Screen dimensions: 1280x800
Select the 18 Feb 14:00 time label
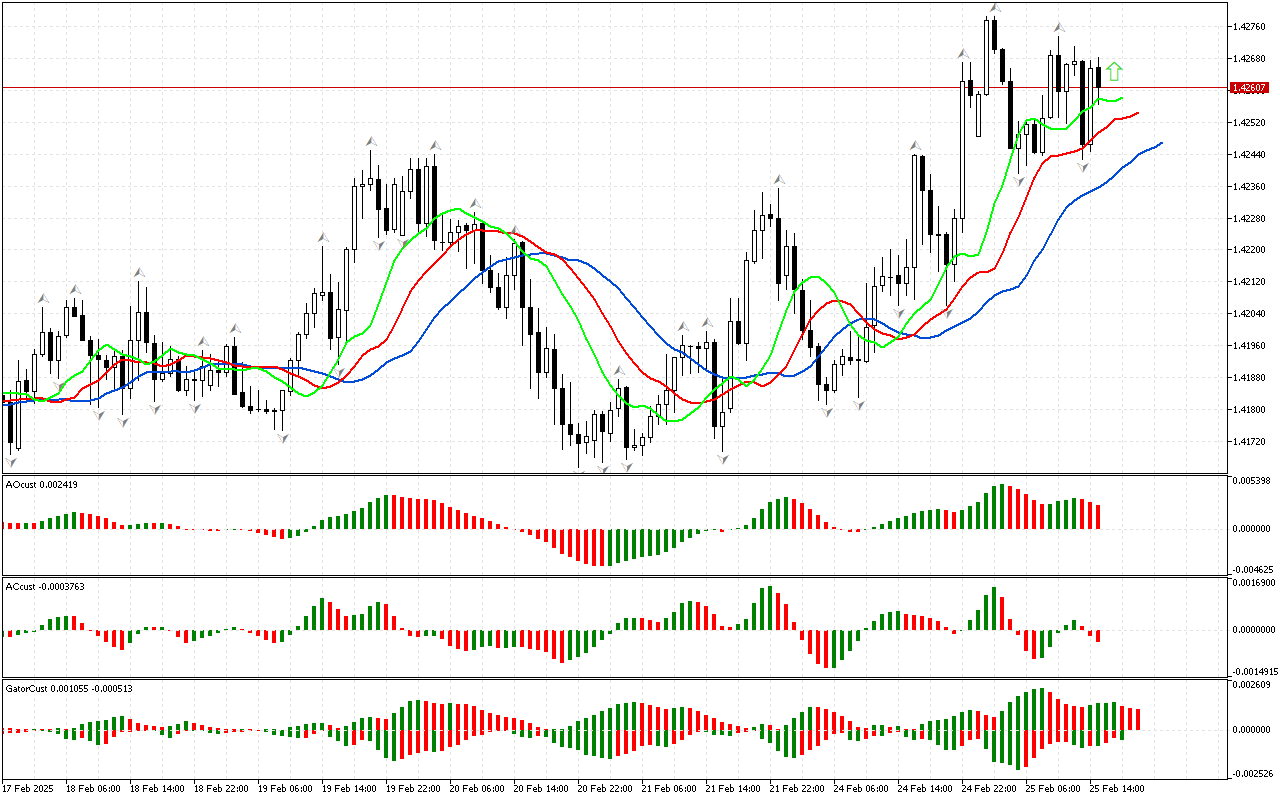click(157, 789)
